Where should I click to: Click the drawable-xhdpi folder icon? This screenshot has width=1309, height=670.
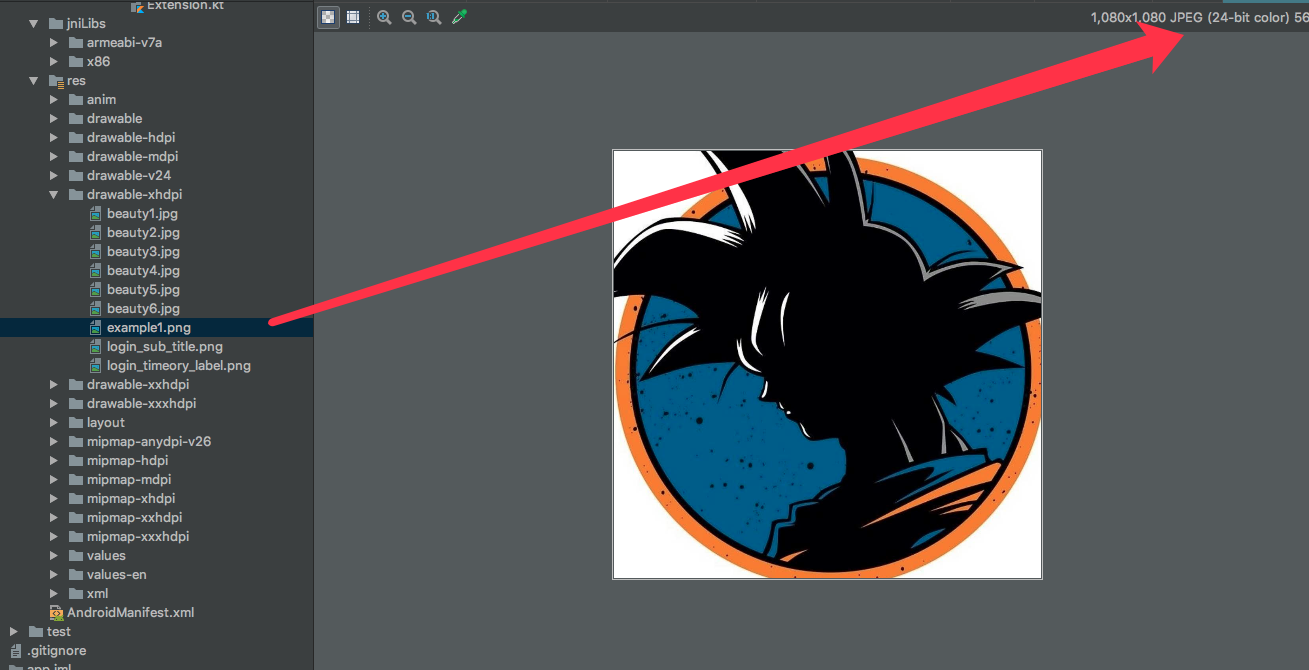[76, 194]
